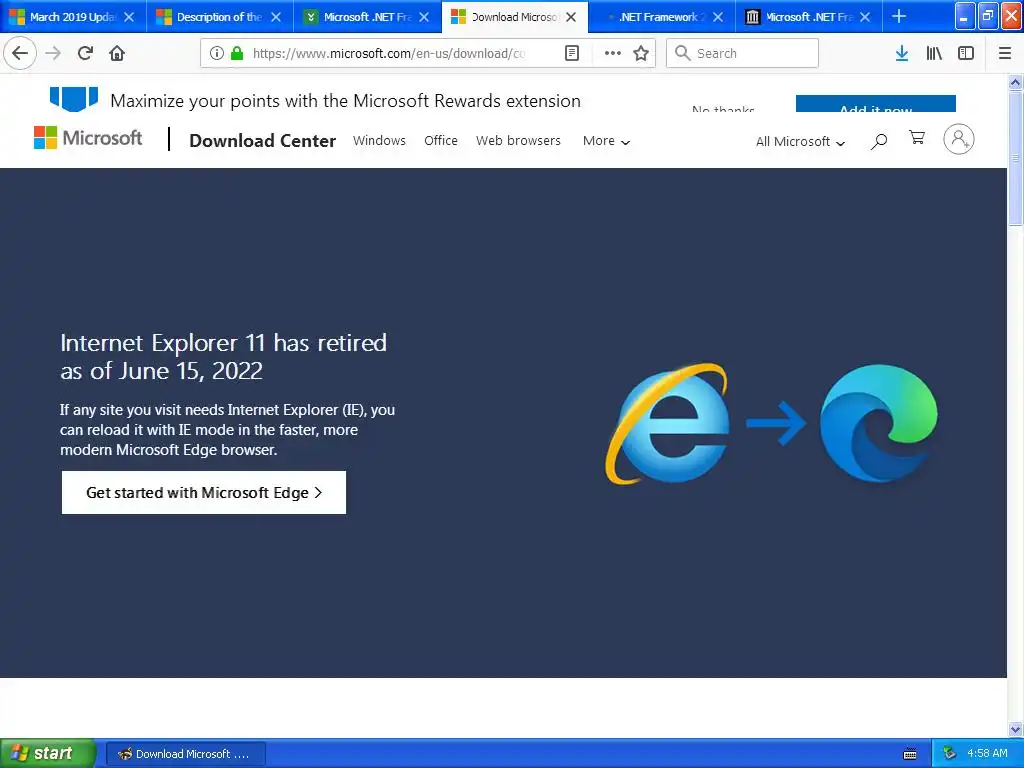Screen dimensions: 1024x768
Task: Click Get started with Microsoft Edge
Action: click(204, 492)
